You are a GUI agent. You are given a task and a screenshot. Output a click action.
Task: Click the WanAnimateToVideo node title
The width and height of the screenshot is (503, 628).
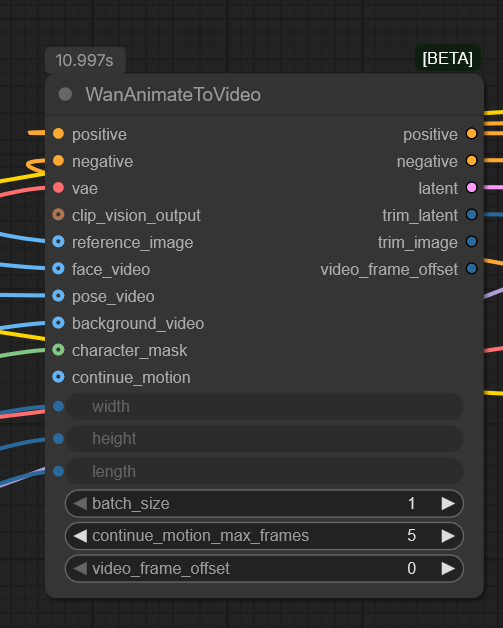(x=173, y=95)
